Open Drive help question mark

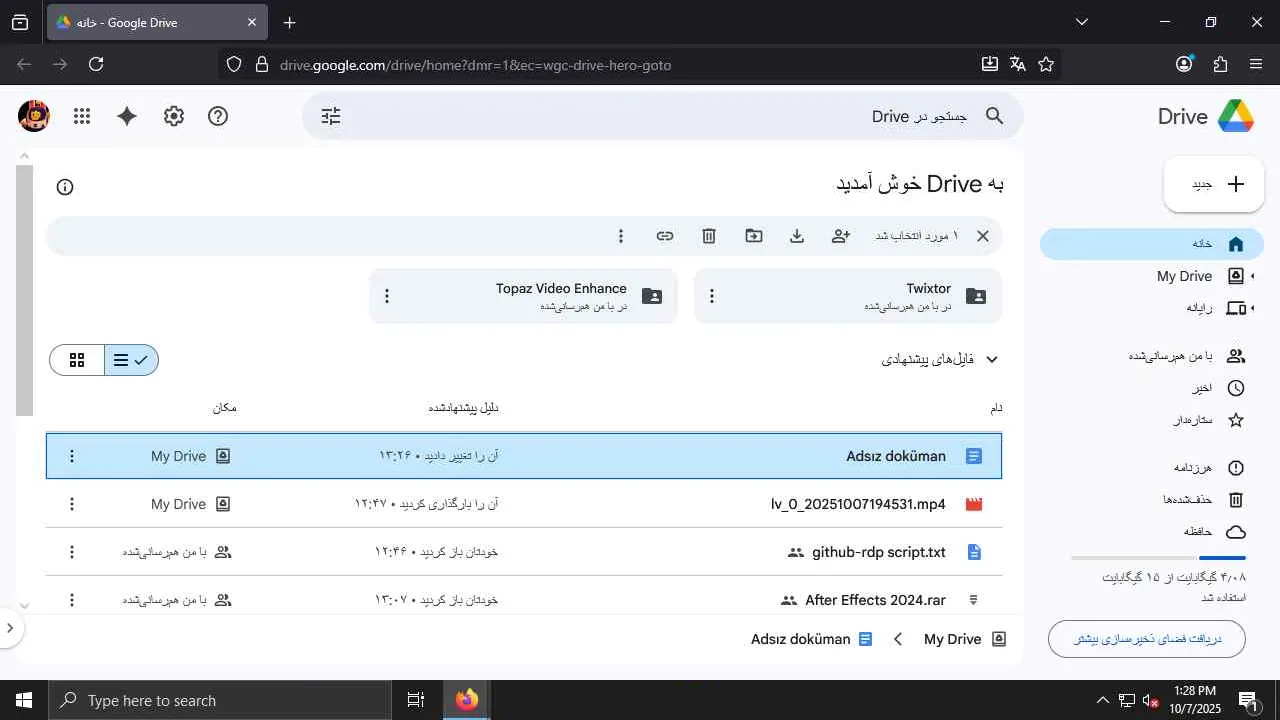218,116
